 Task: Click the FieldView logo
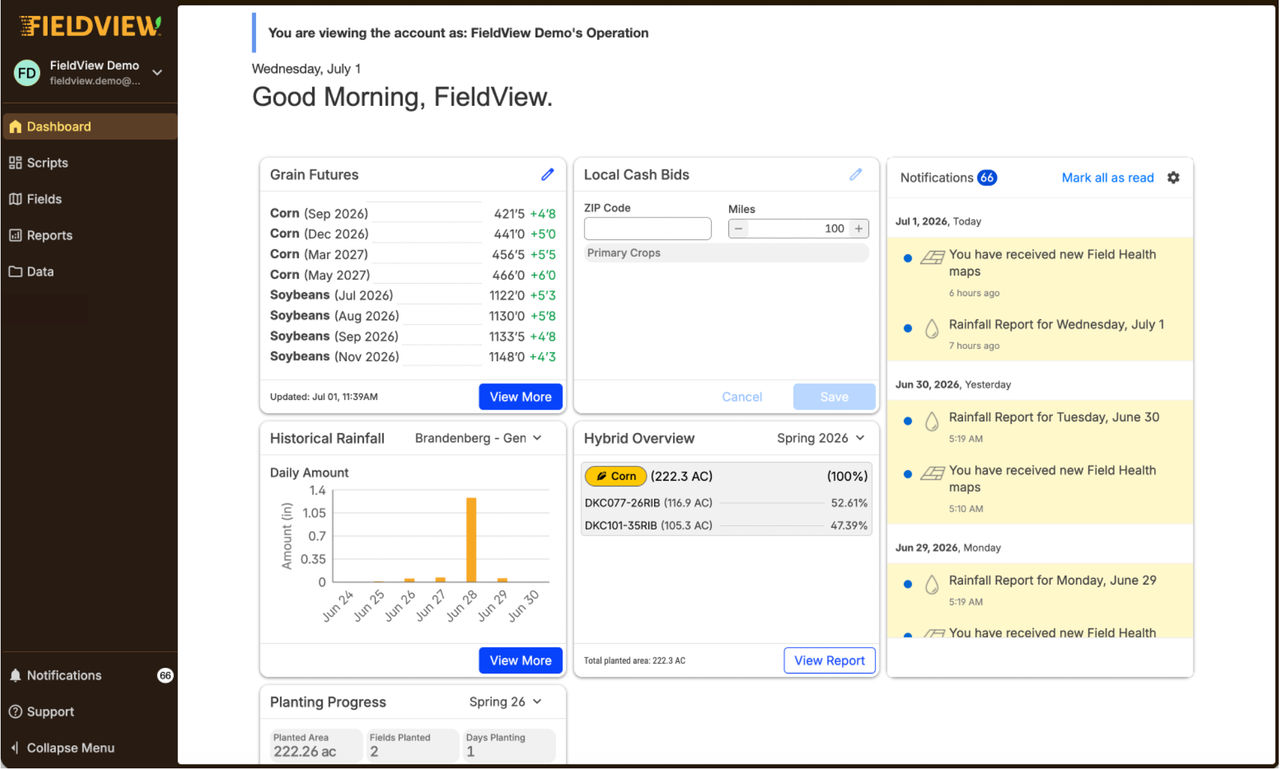point(89,26)
